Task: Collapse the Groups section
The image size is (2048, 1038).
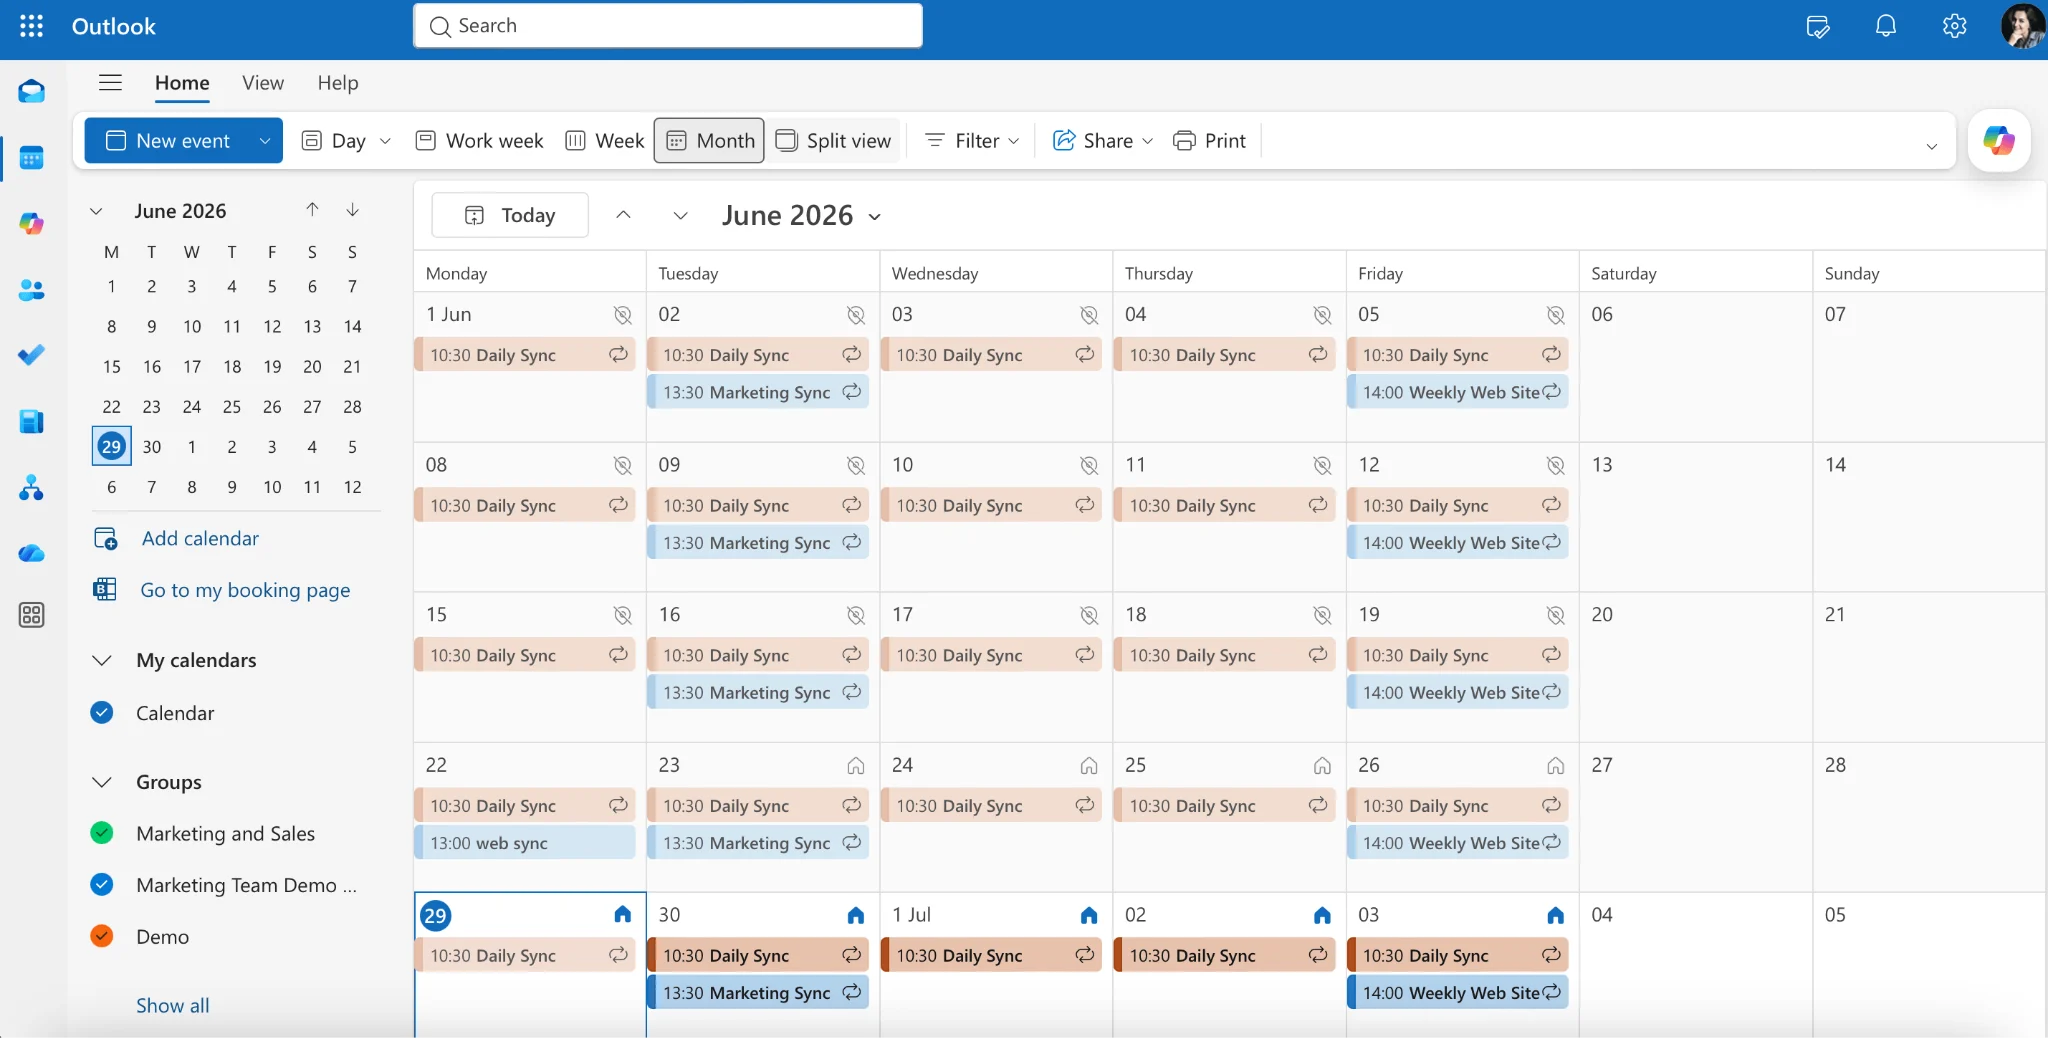Action: pyautogui.click(x=102, y=782)
